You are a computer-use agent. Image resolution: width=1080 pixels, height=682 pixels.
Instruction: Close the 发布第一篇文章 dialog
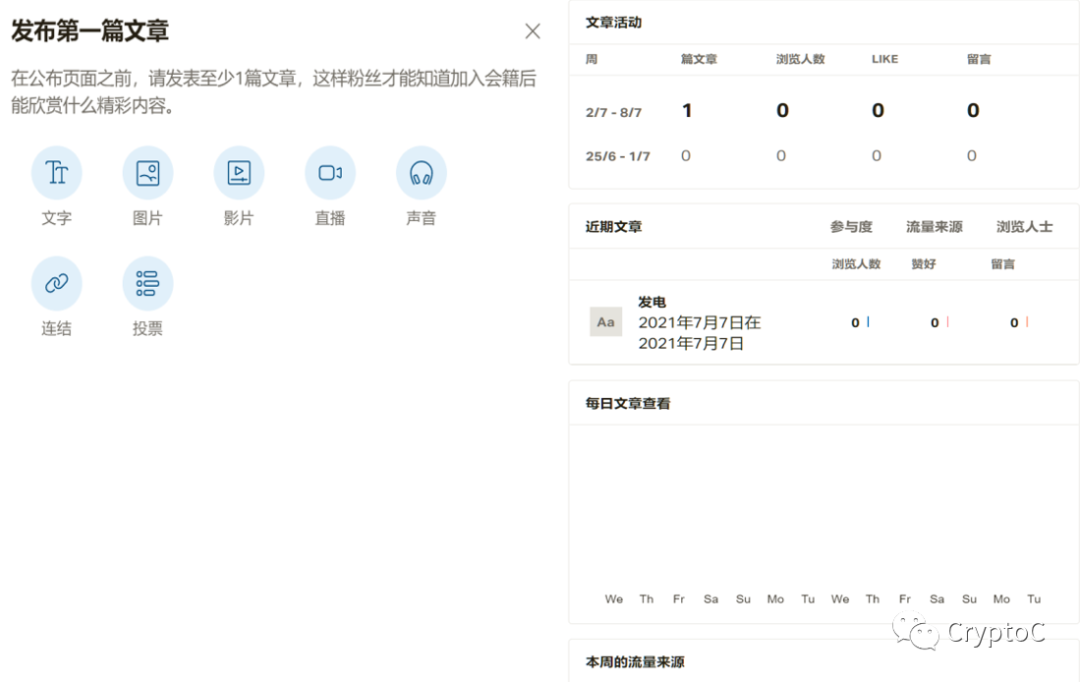pyautogui.click(x=533, y=31)
